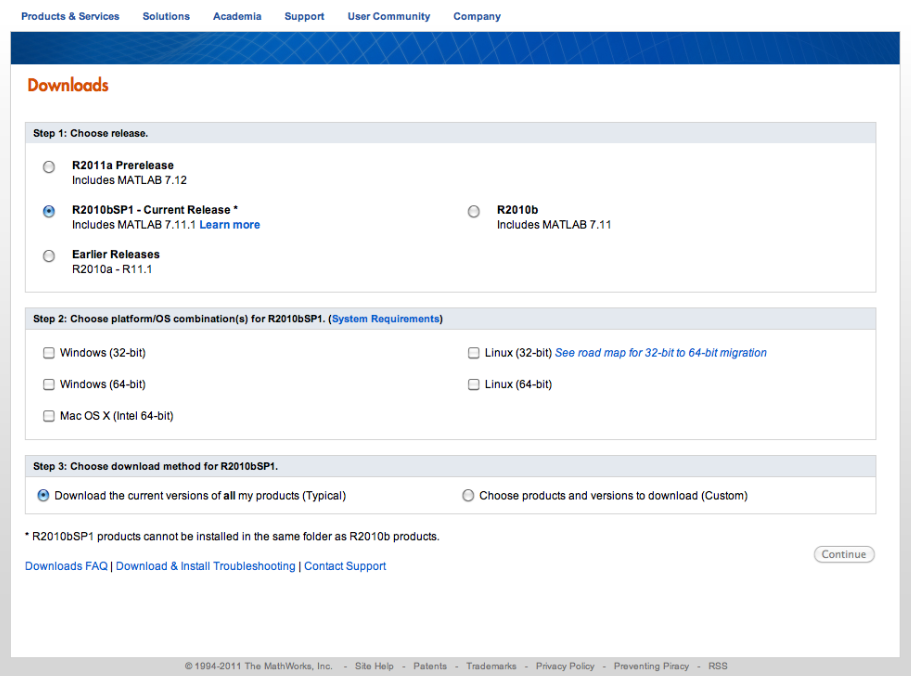911x676 pixels.
Task: Tick the Mac OS X (Intel 64-bit) checkbox
Action: [49, 416]
